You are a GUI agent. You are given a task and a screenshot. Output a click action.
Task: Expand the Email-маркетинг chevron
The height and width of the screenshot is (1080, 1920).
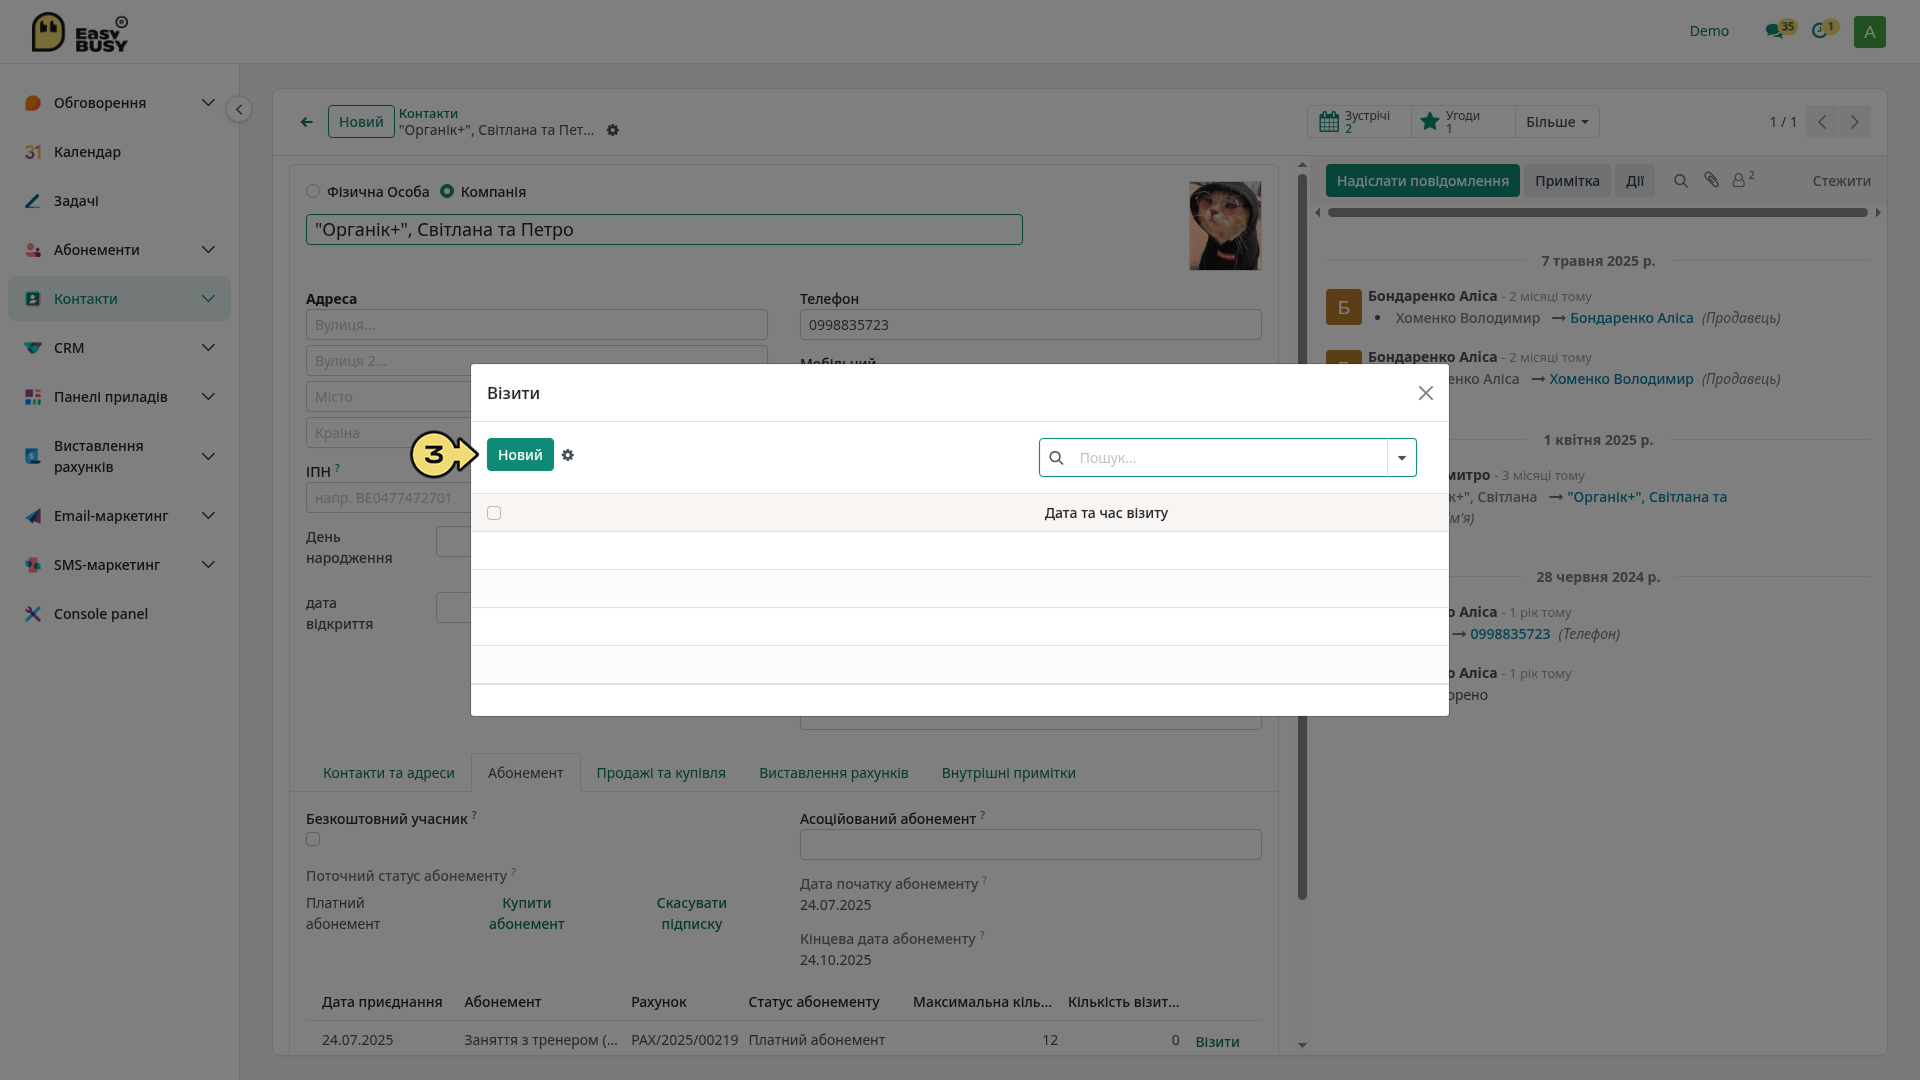pyautogui.click(x=208, y=516)
